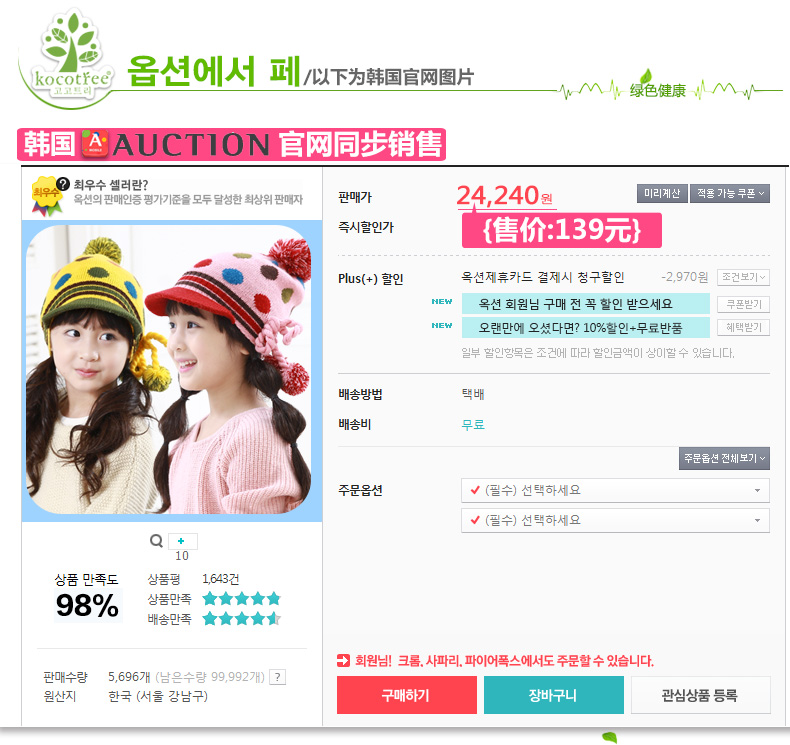Click the 미리계산 button
This screenshot has width=790, height=745.
coord(662,193)
